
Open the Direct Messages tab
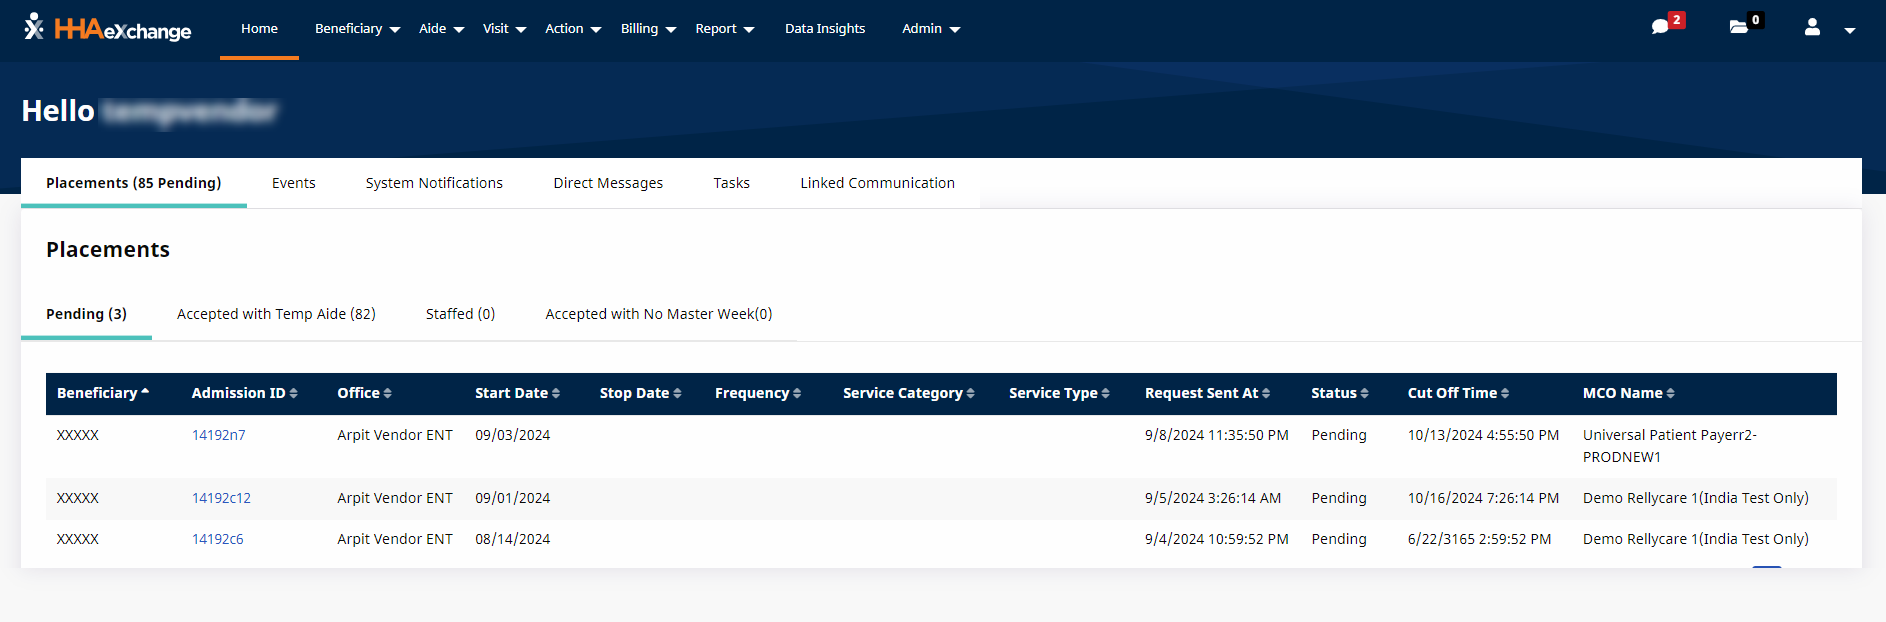point(608,183)
